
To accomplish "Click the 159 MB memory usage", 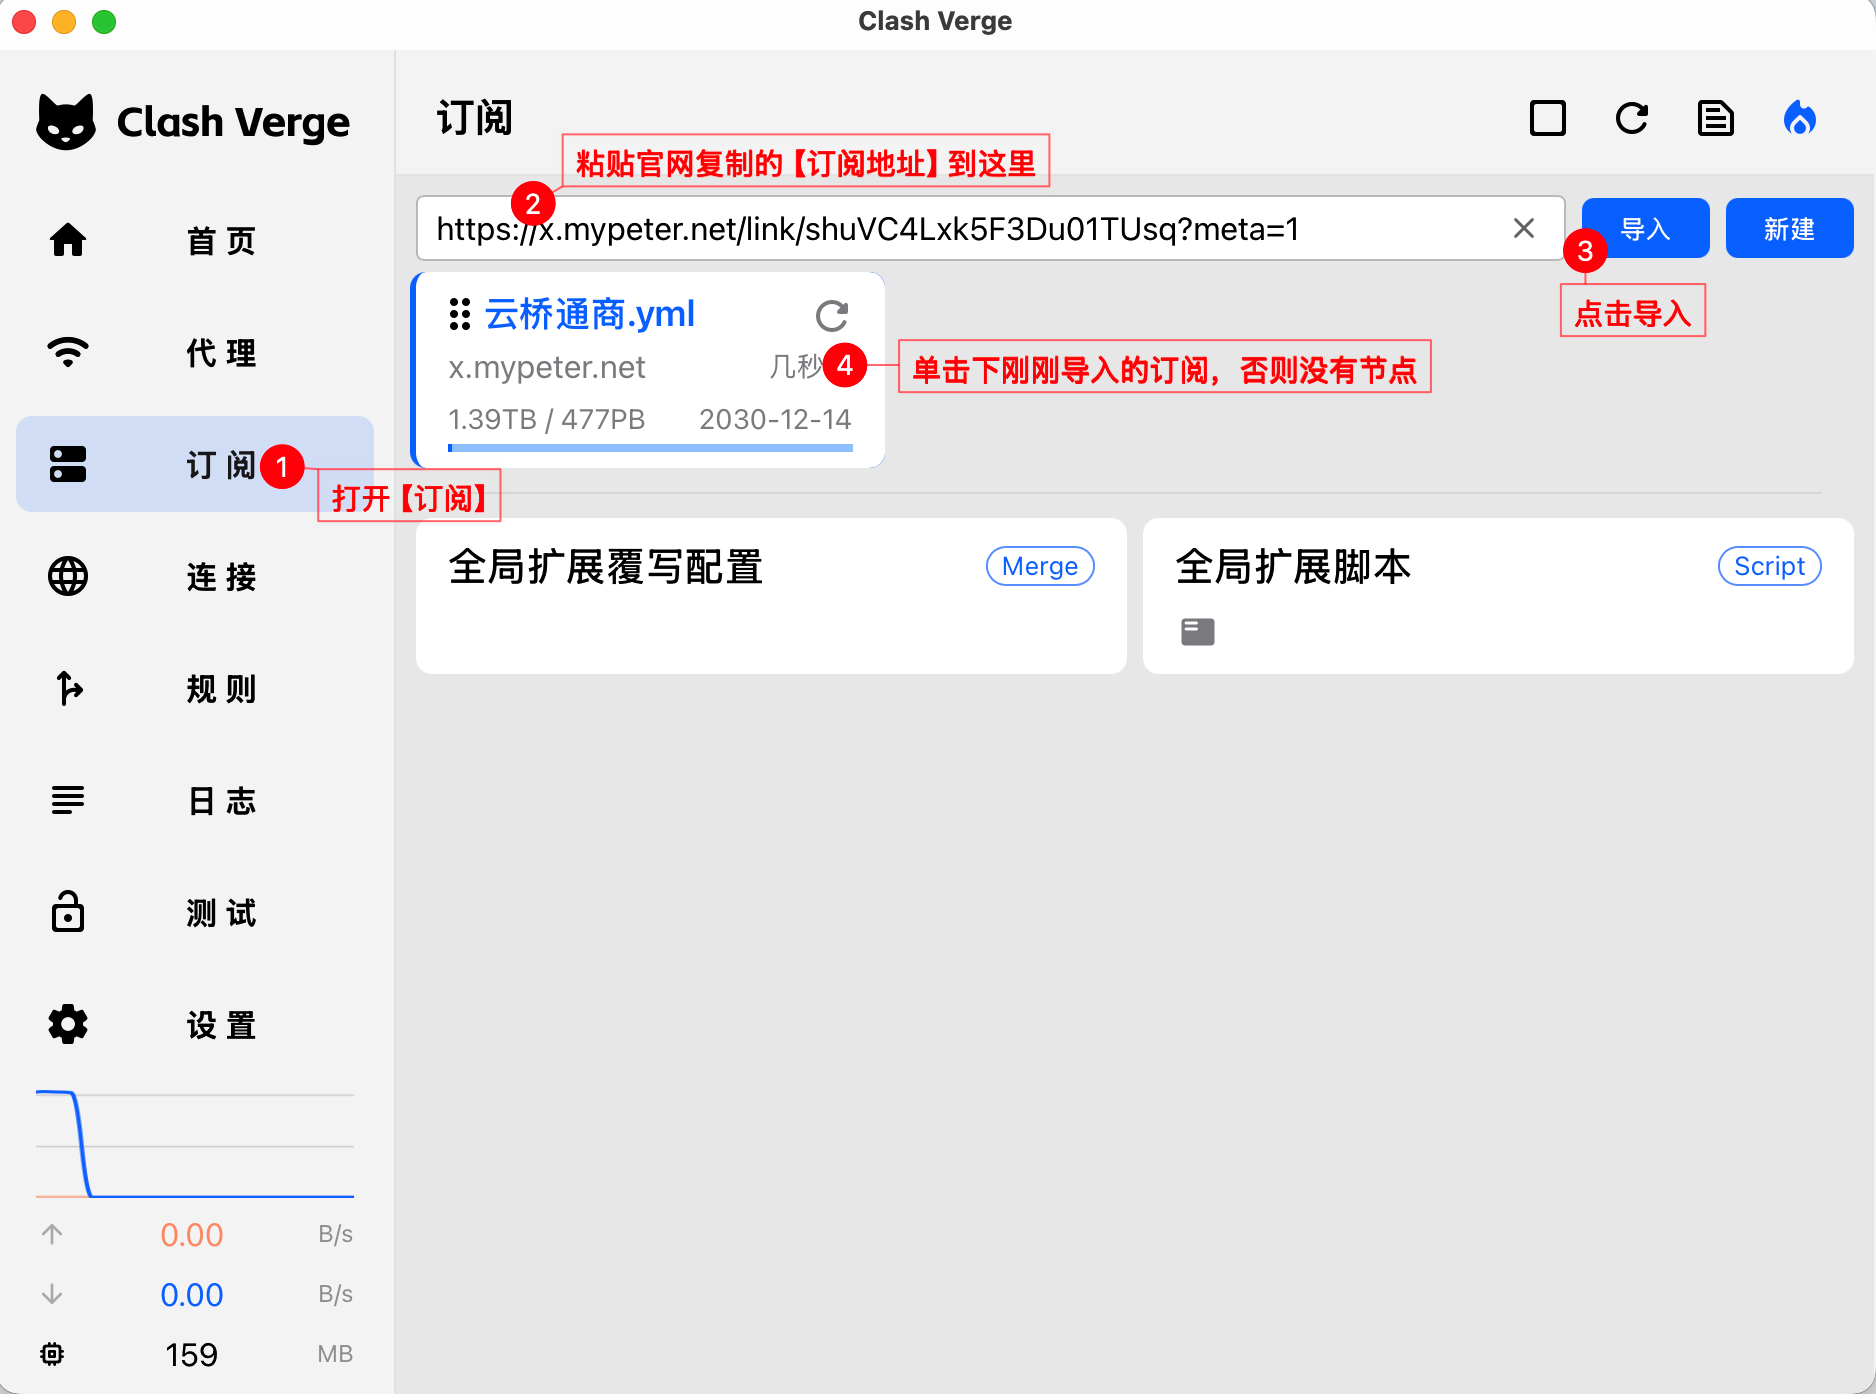I will pos(191,1355).
